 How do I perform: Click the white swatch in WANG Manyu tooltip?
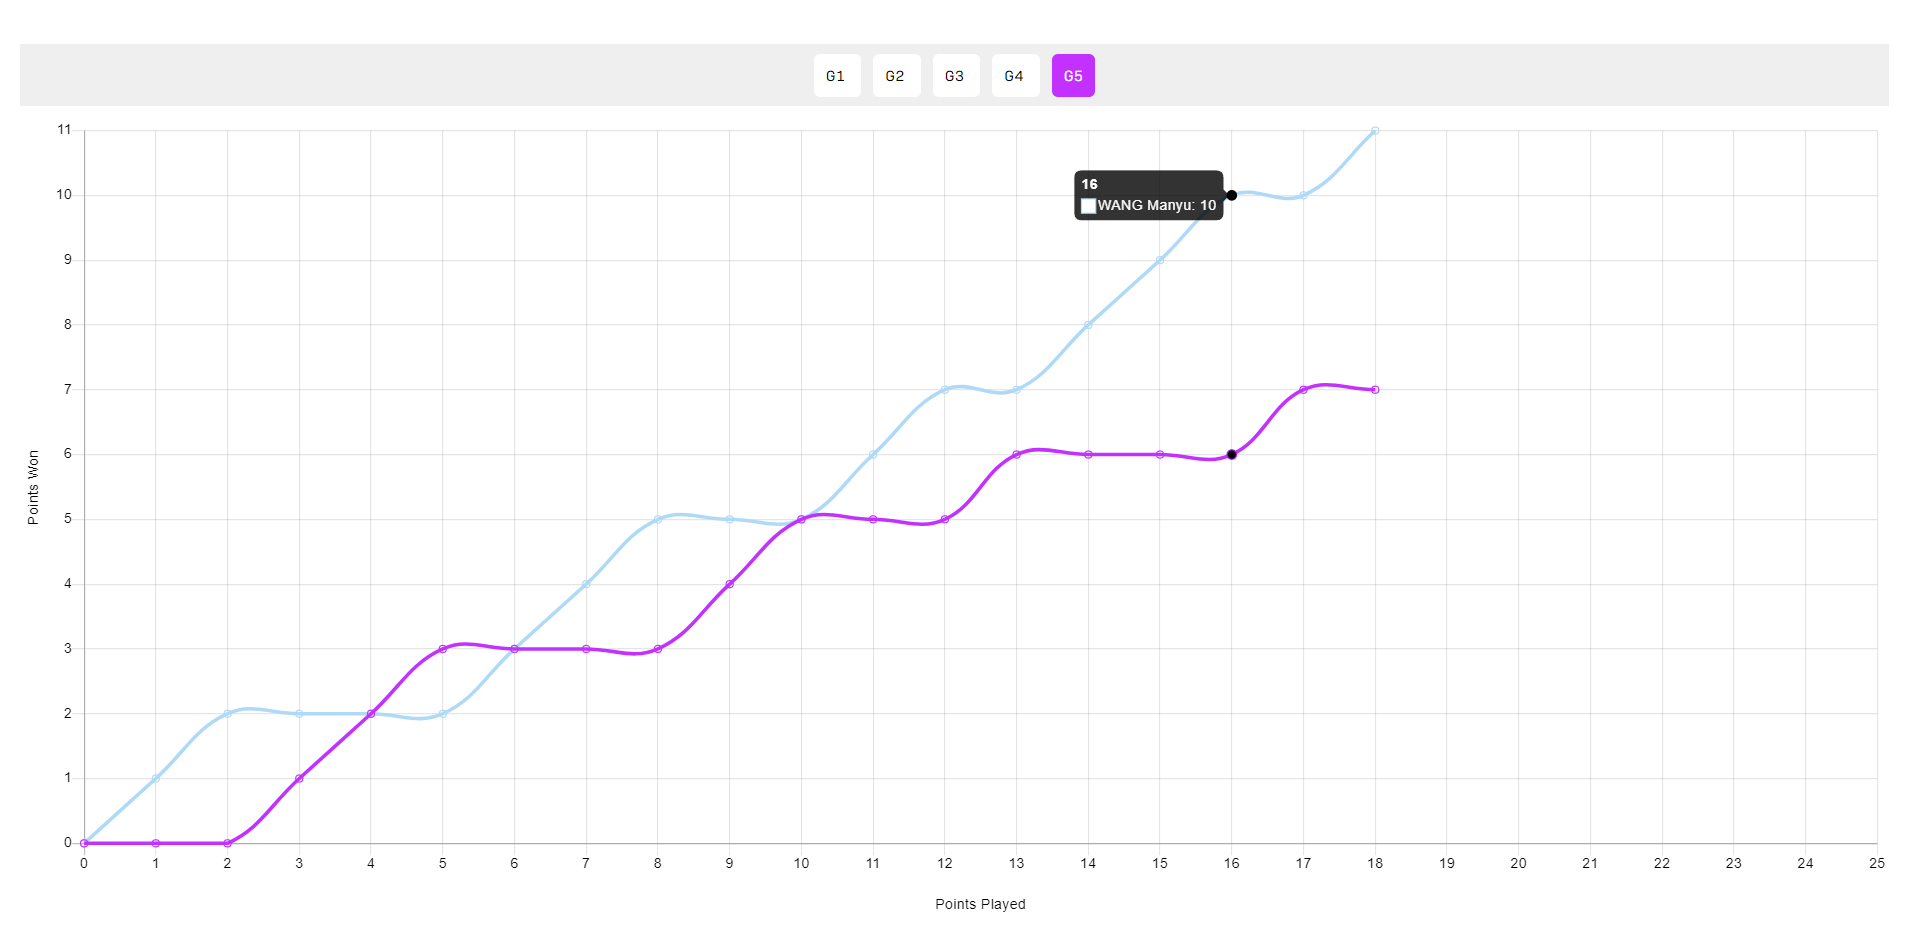click(x=1088, y=206)
